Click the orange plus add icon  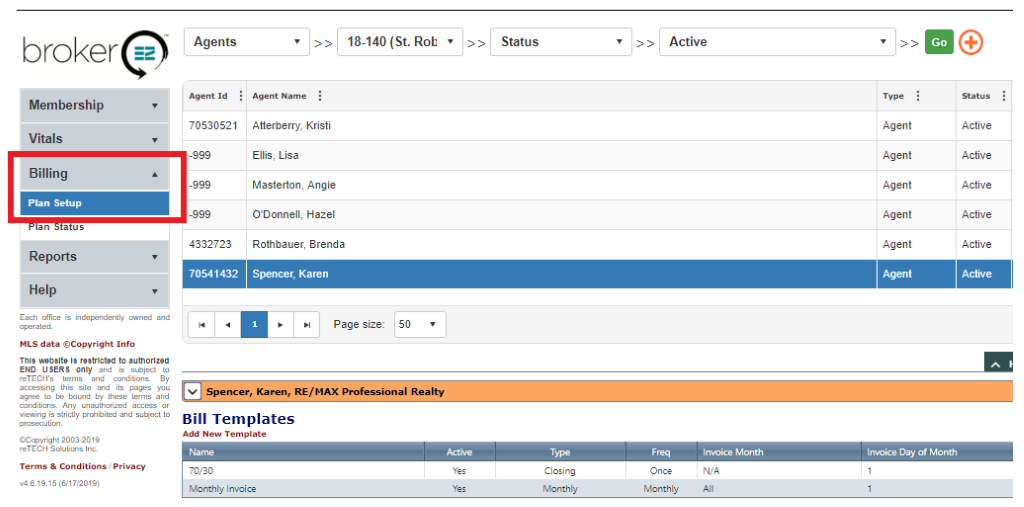click(970, 42)
